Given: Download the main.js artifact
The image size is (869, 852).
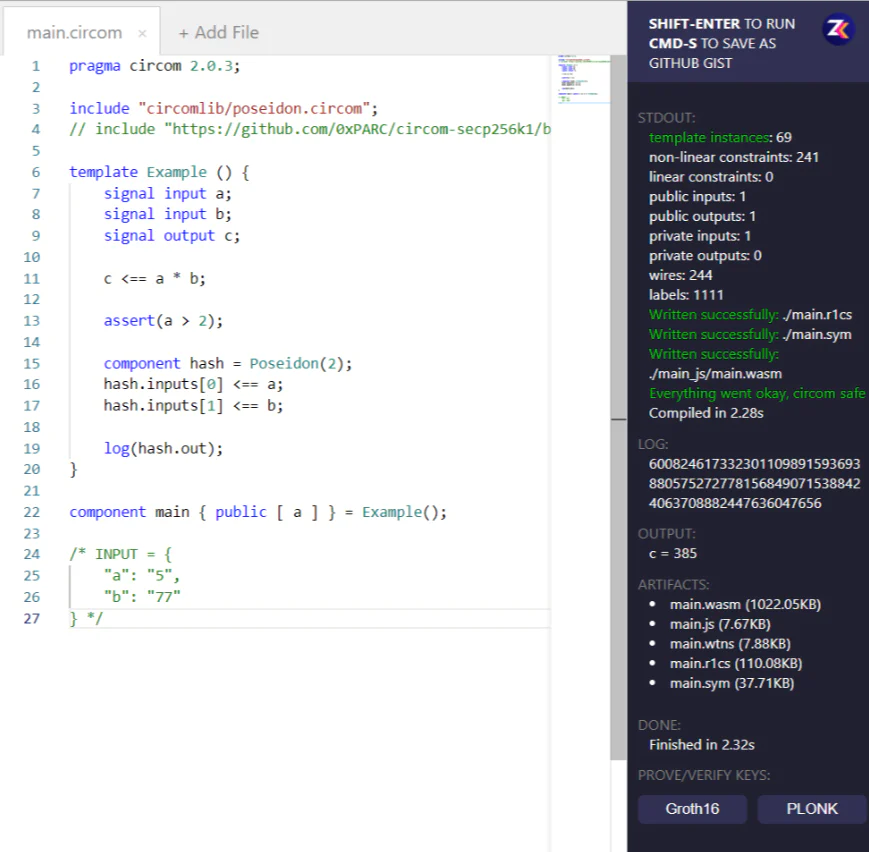Looking at the screenshot, I should point(720,624).
